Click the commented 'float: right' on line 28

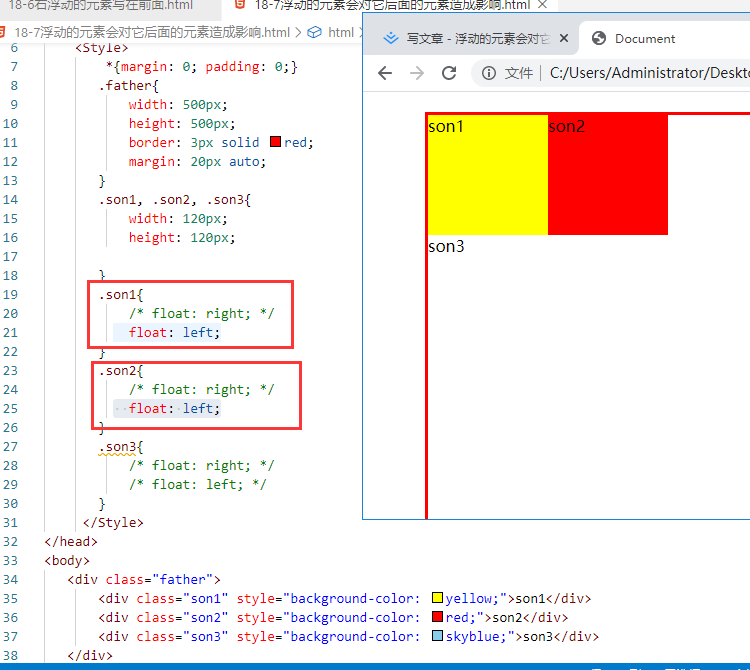(x=201, y=466)
